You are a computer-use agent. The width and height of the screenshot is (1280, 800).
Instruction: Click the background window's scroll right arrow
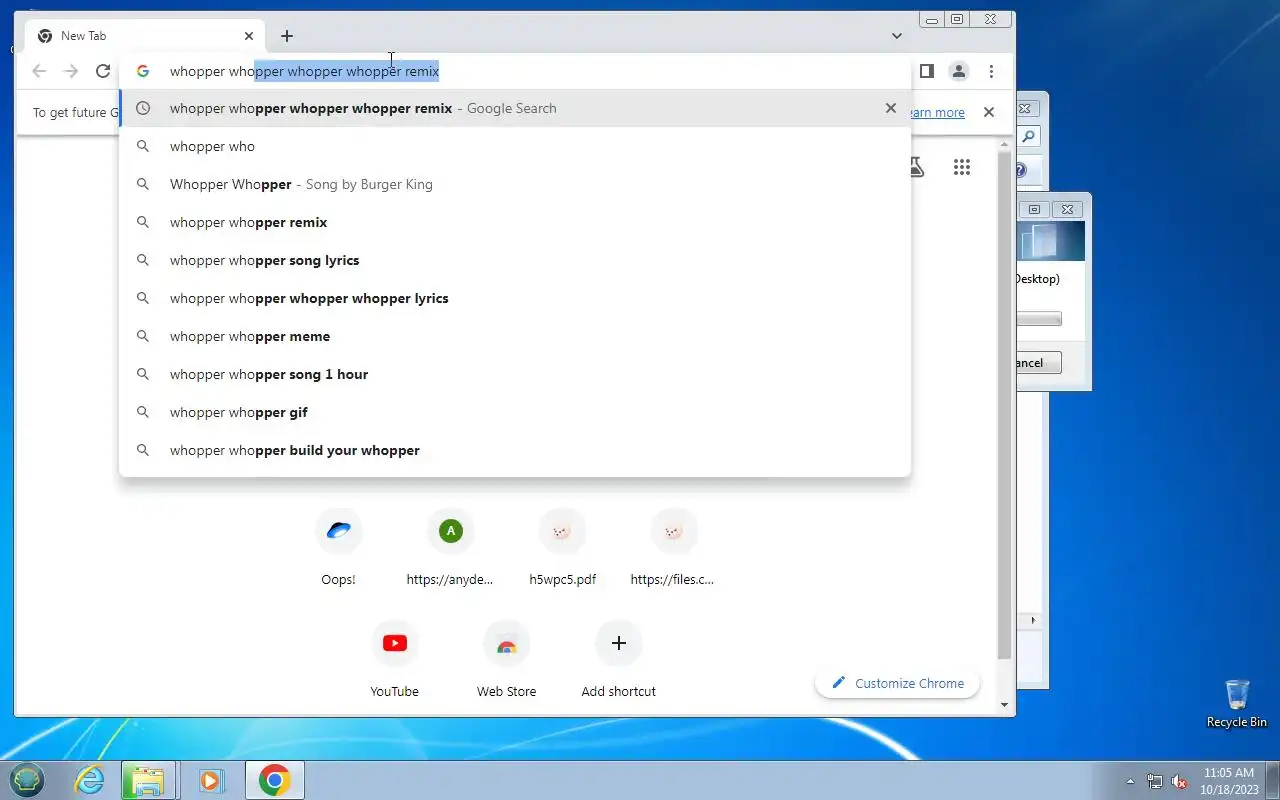[1033, 621]
